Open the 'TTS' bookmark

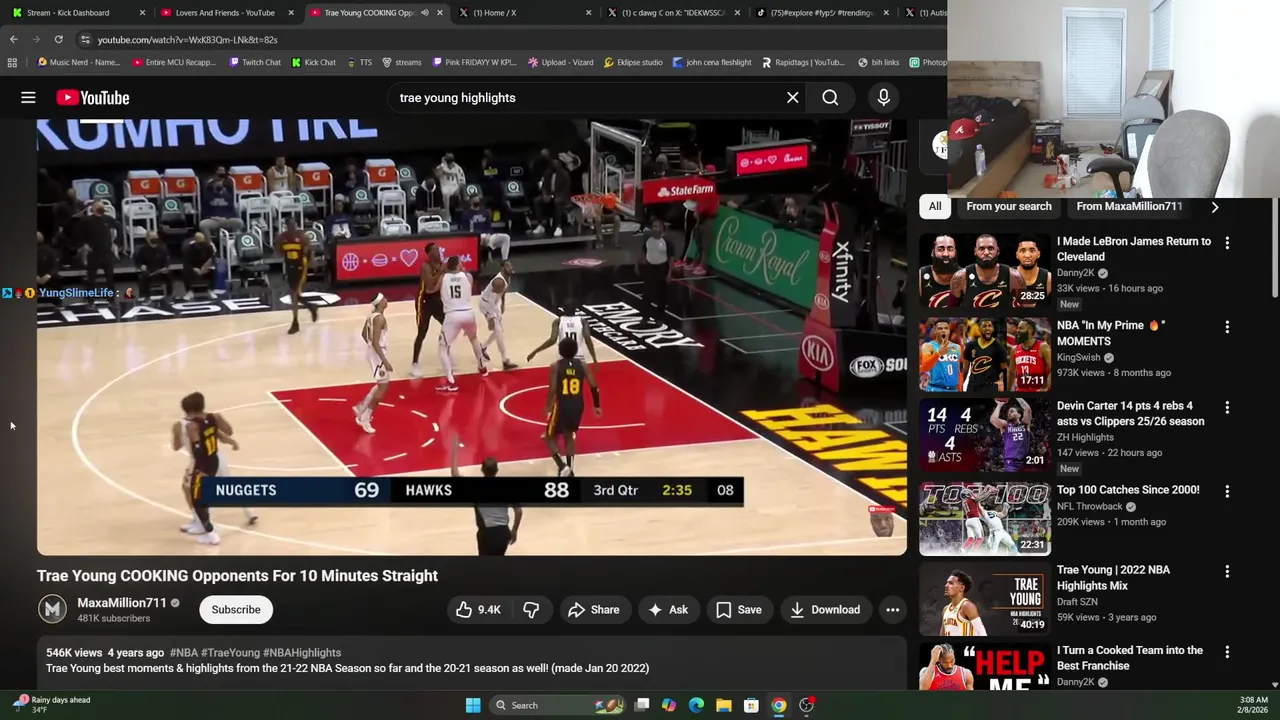tap(359, 62)
